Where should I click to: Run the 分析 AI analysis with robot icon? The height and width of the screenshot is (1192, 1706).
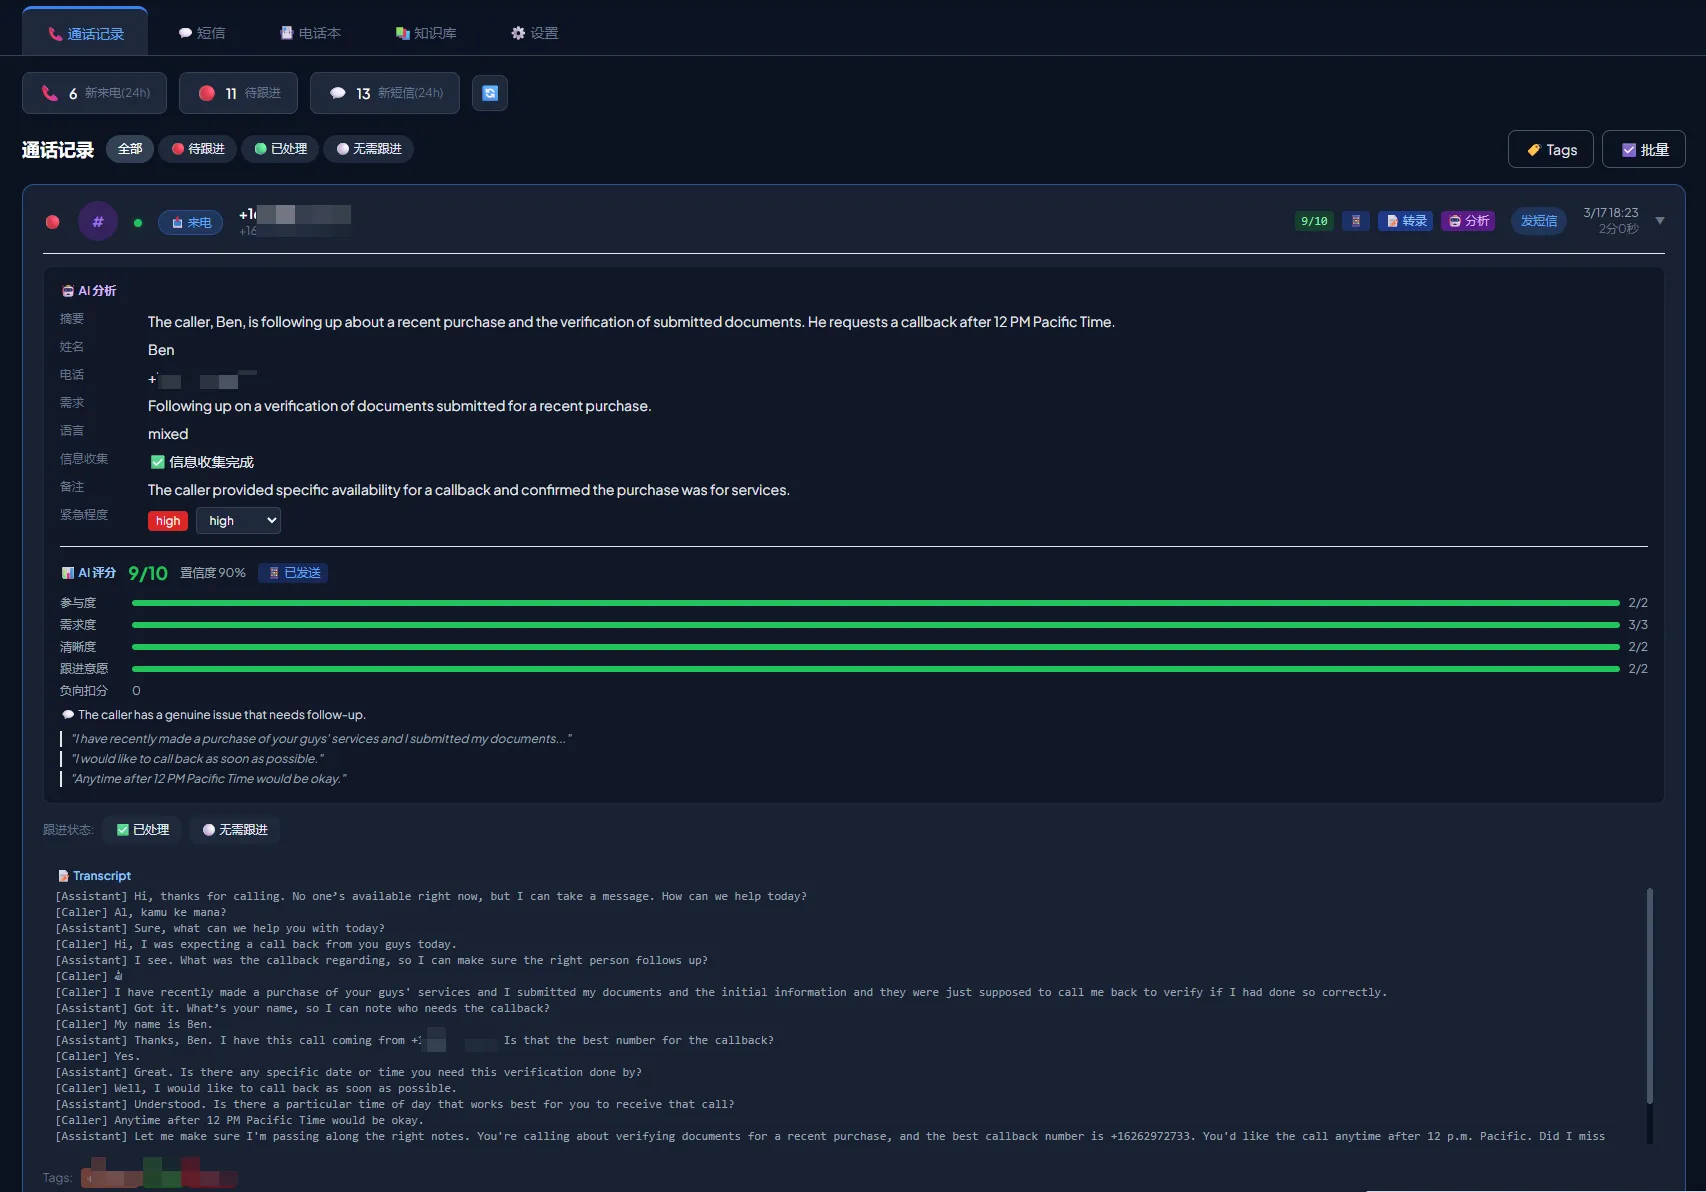(x=1468, y=221)
